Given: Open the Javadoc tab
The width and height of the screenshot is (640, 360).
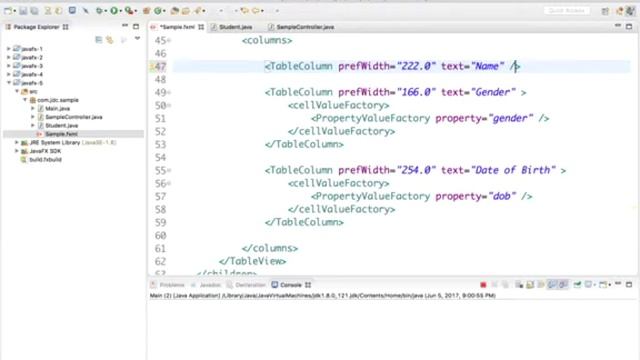Looking at the screenshot, I should point(206,285).
